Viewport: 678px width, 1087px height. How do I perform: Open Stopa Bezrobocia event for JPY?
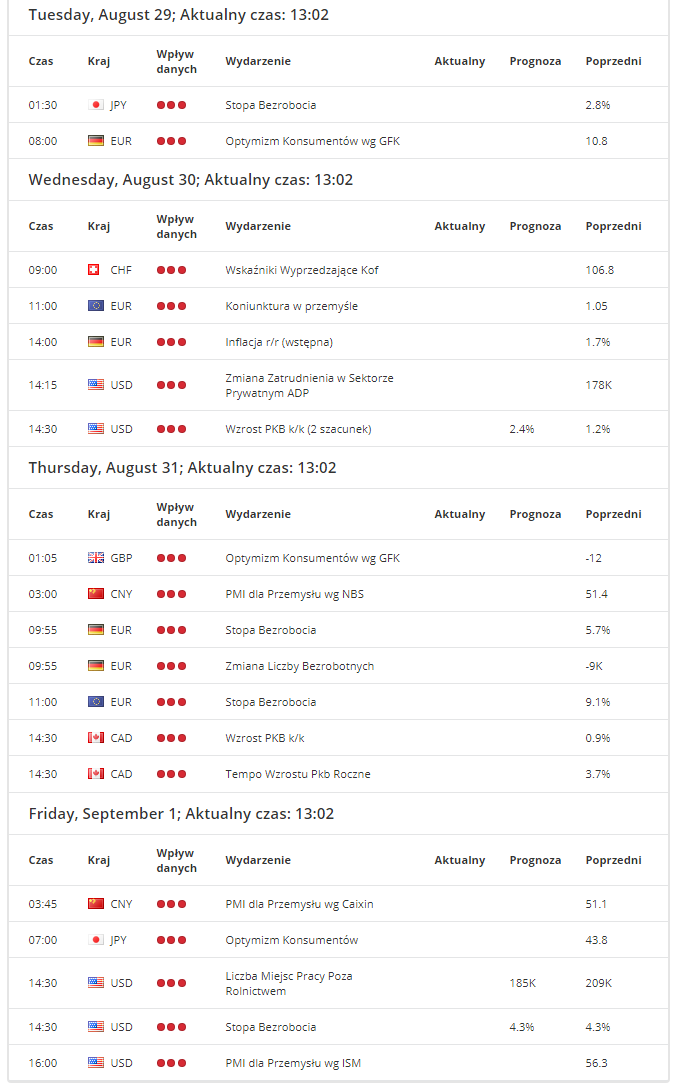pyautogui.click(x=270, y=105)
